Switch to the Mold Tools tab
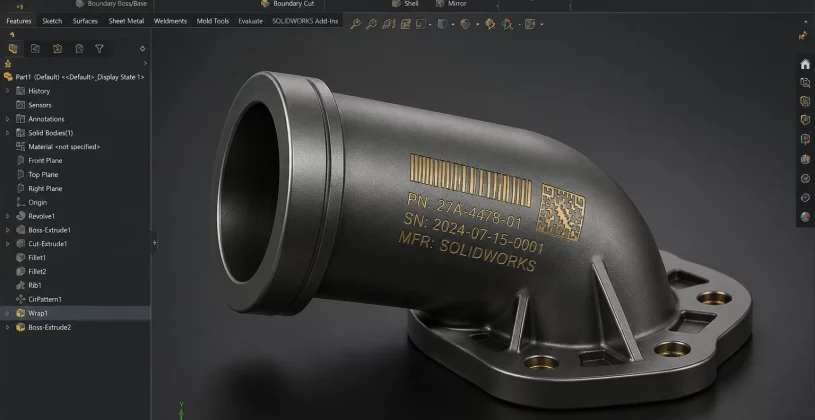Viewport: 815px width, 420px height. pyautogui.click(x=213, y=21)
